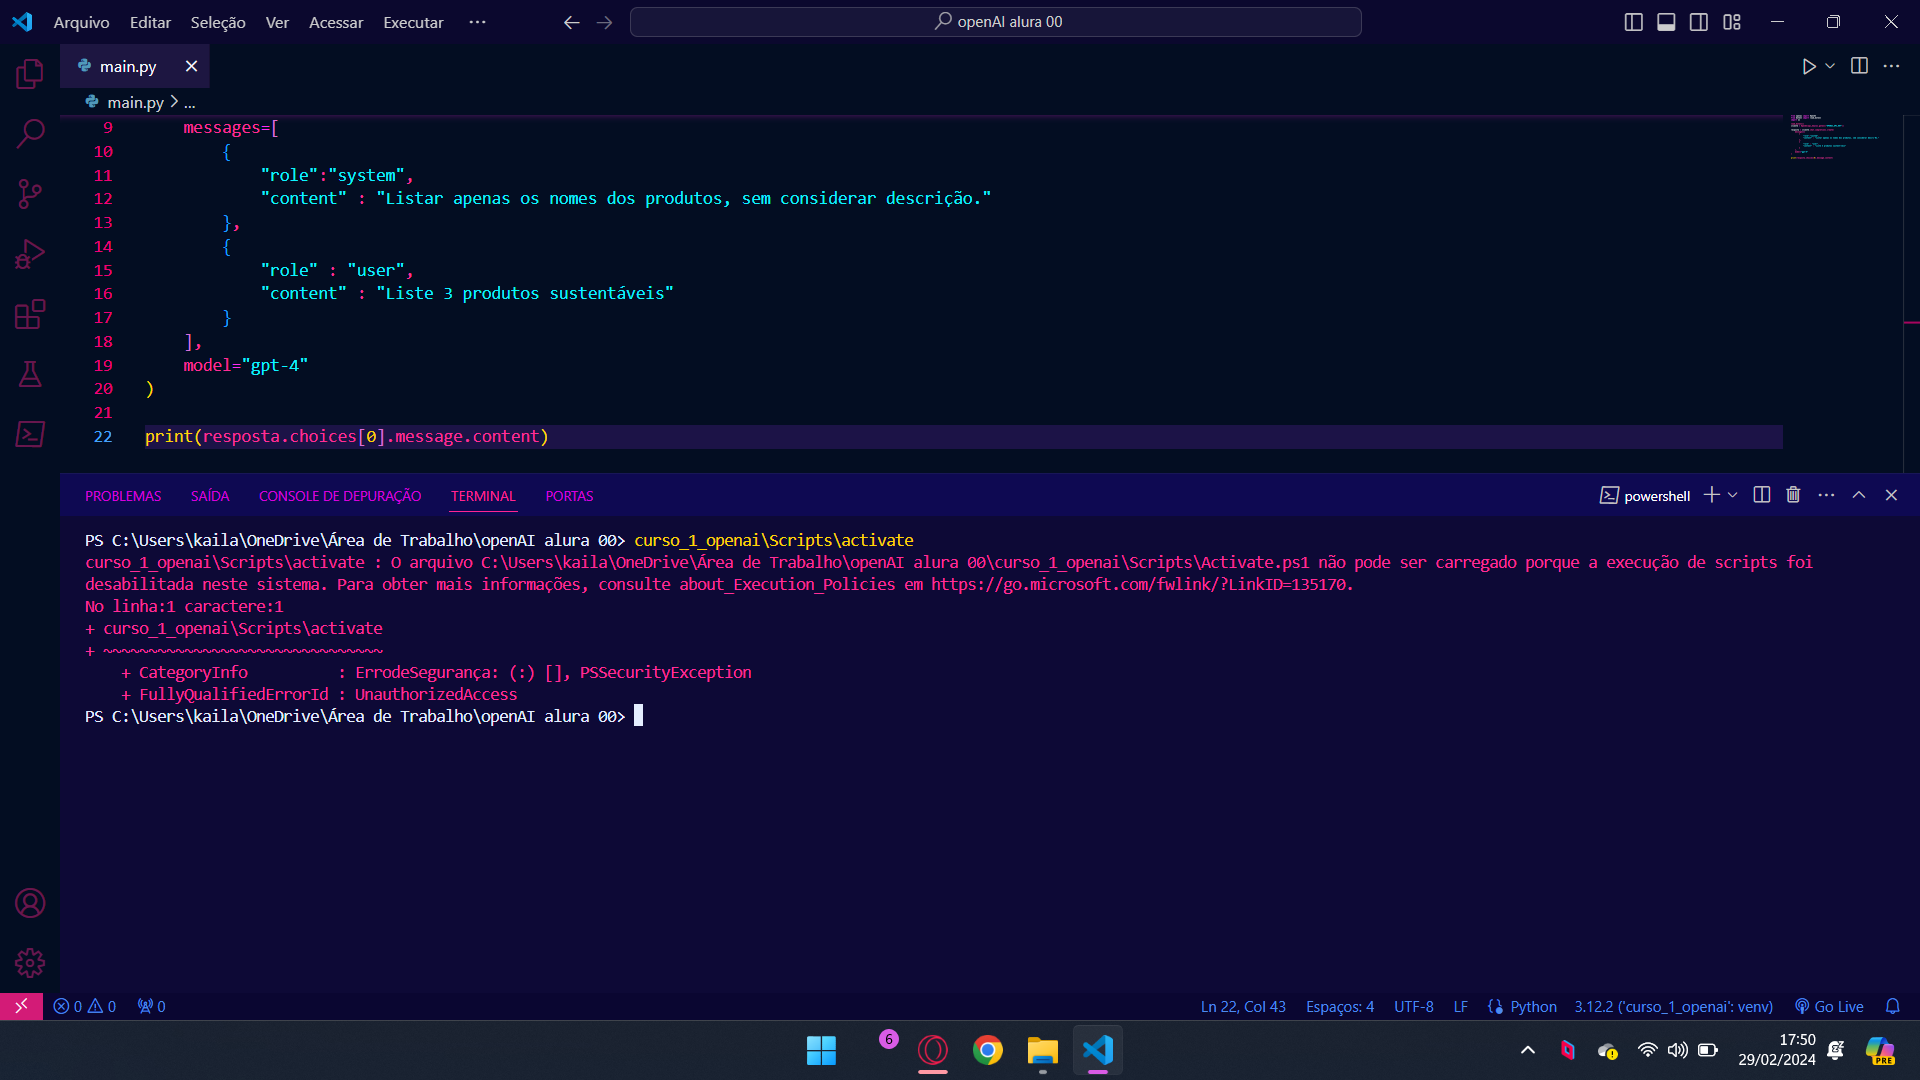The image size is (1920, 1080).
Task: Open errors and warnings count in status bar
Action: click(85, 1006)
